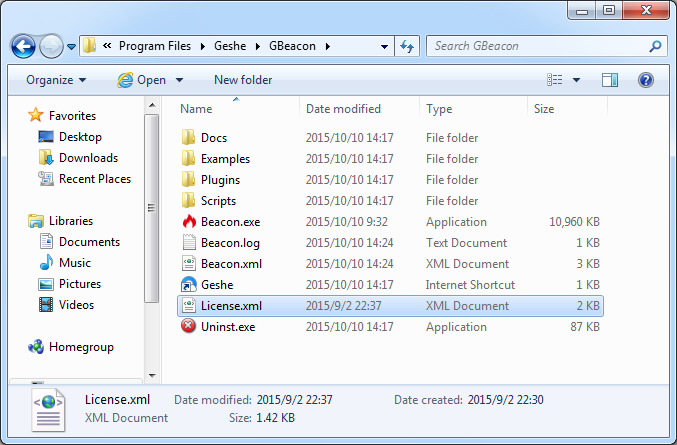677x445 pixels.
Task: Open the address bar history dropdown
Action: coord(384,46)
